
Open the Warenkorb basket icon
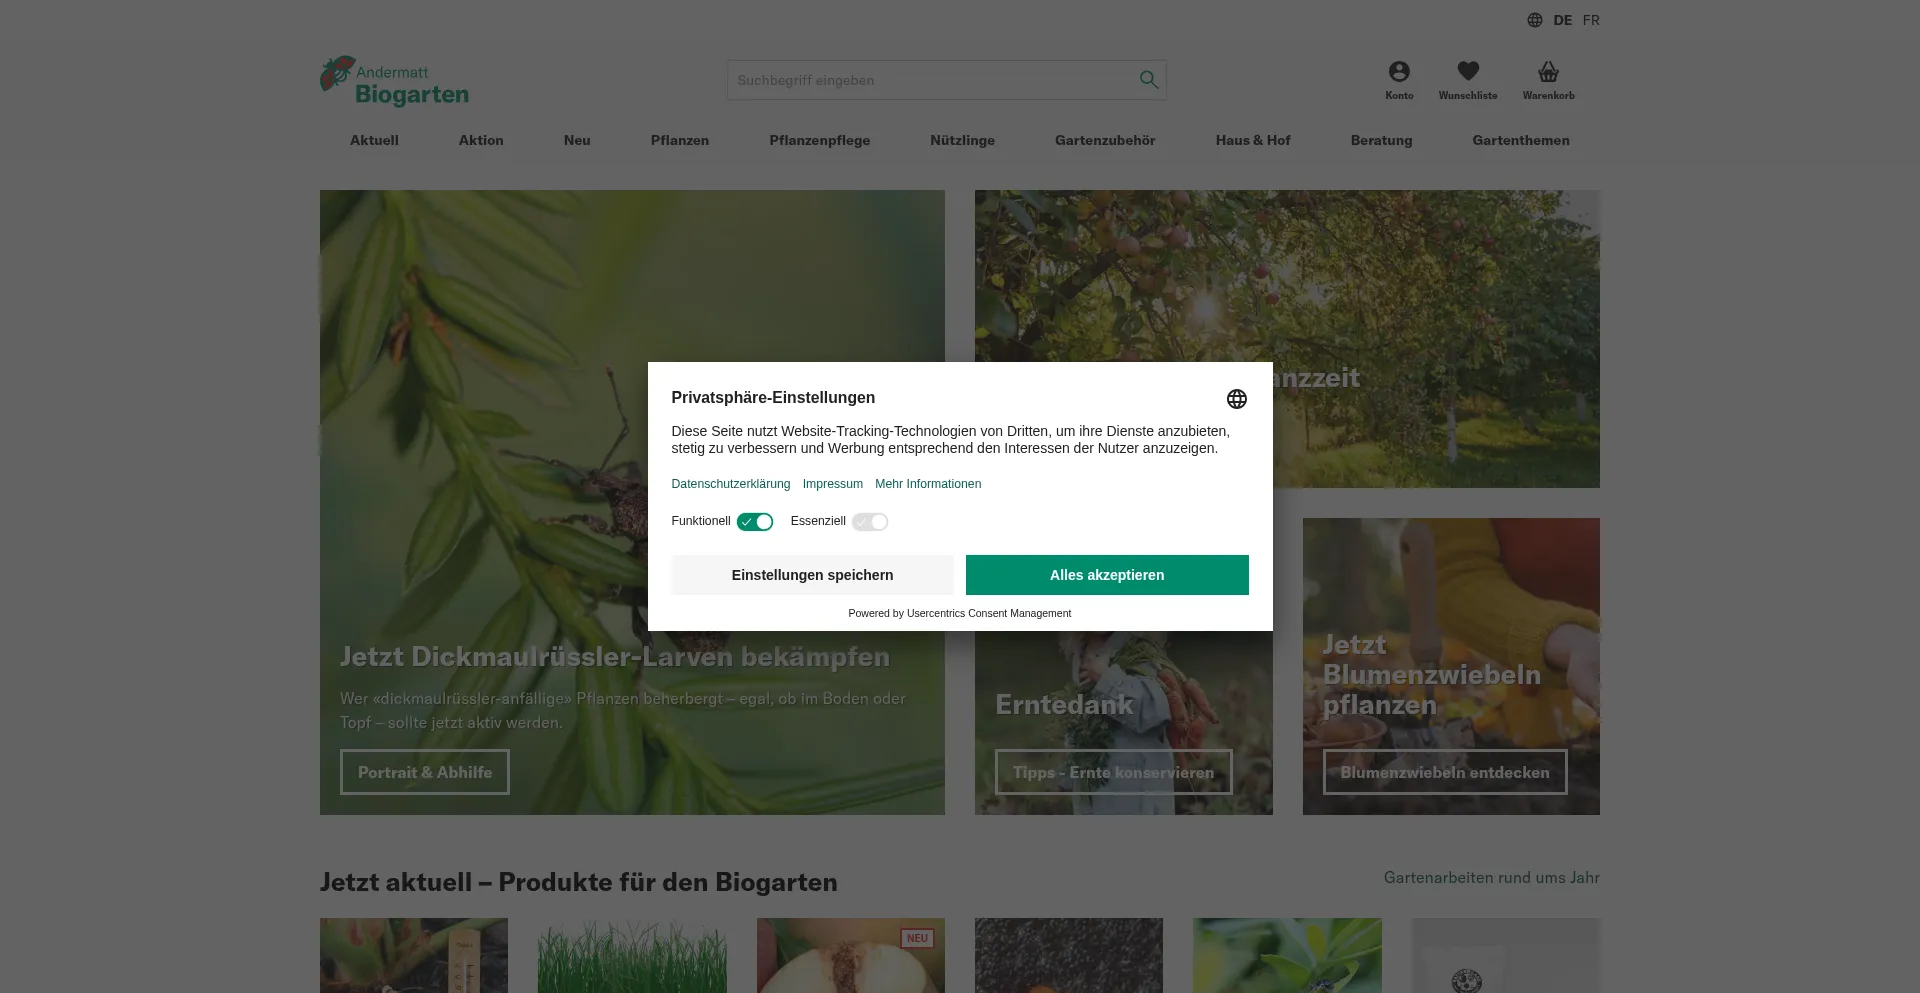[1548, 72]
